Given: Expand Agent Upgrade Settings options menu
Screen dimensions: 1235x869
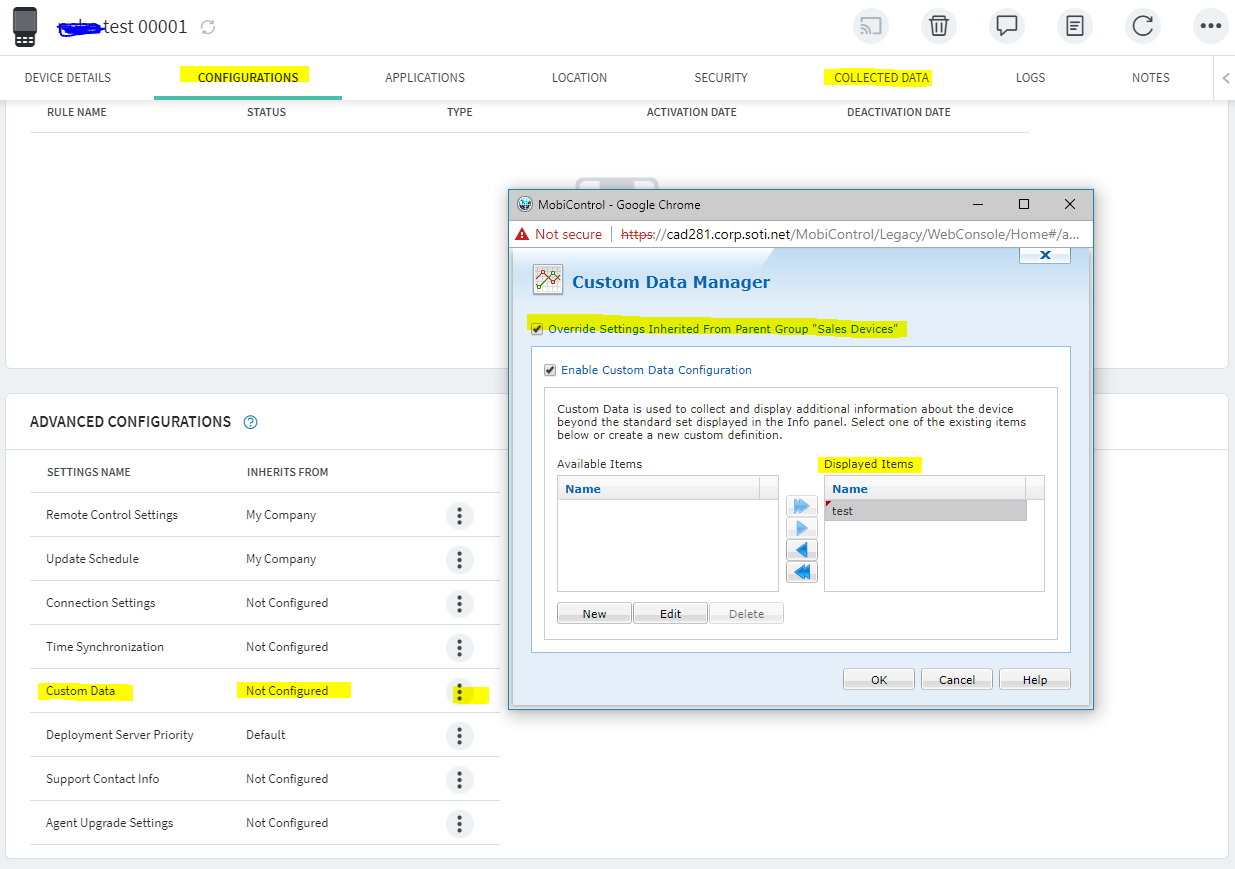Looking at the screenshot, I should click(x=459, y=823).
